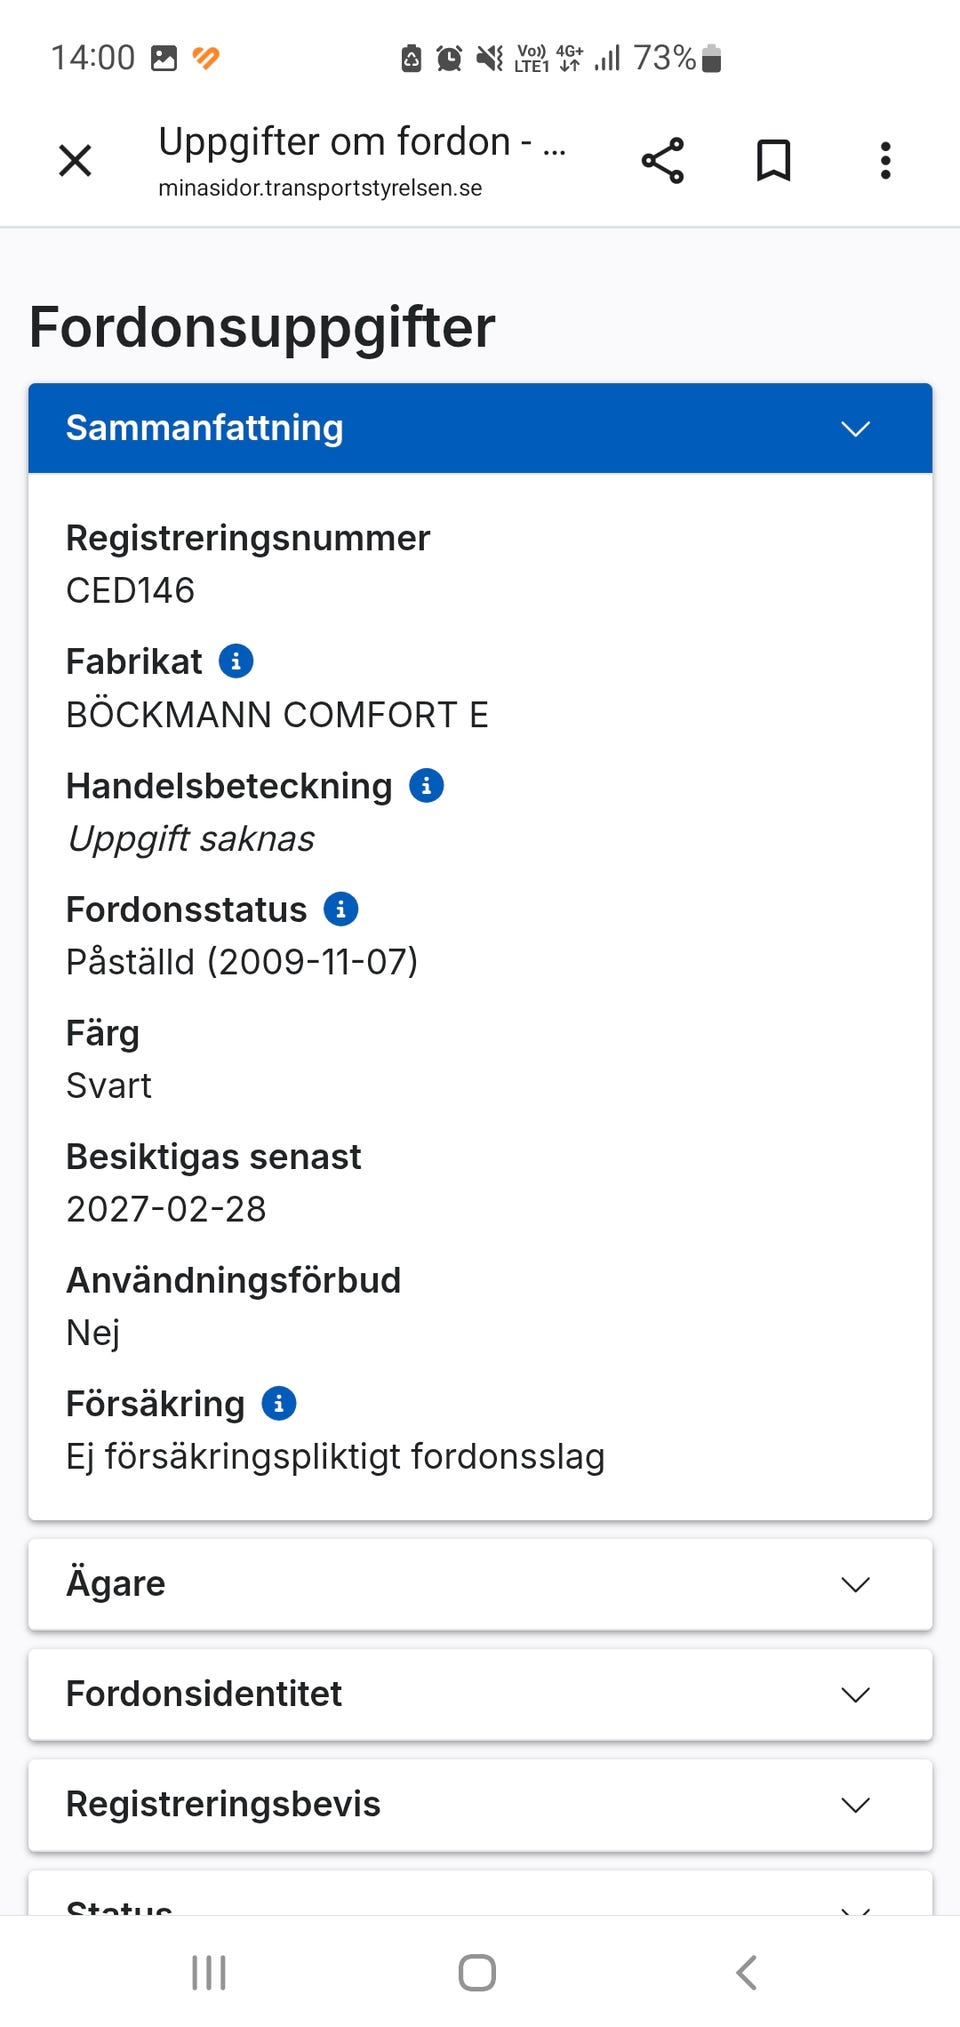Tap the Försäkring info icon
The height and width of the screenshot is (2027, 960).
tap(279, 1403)
